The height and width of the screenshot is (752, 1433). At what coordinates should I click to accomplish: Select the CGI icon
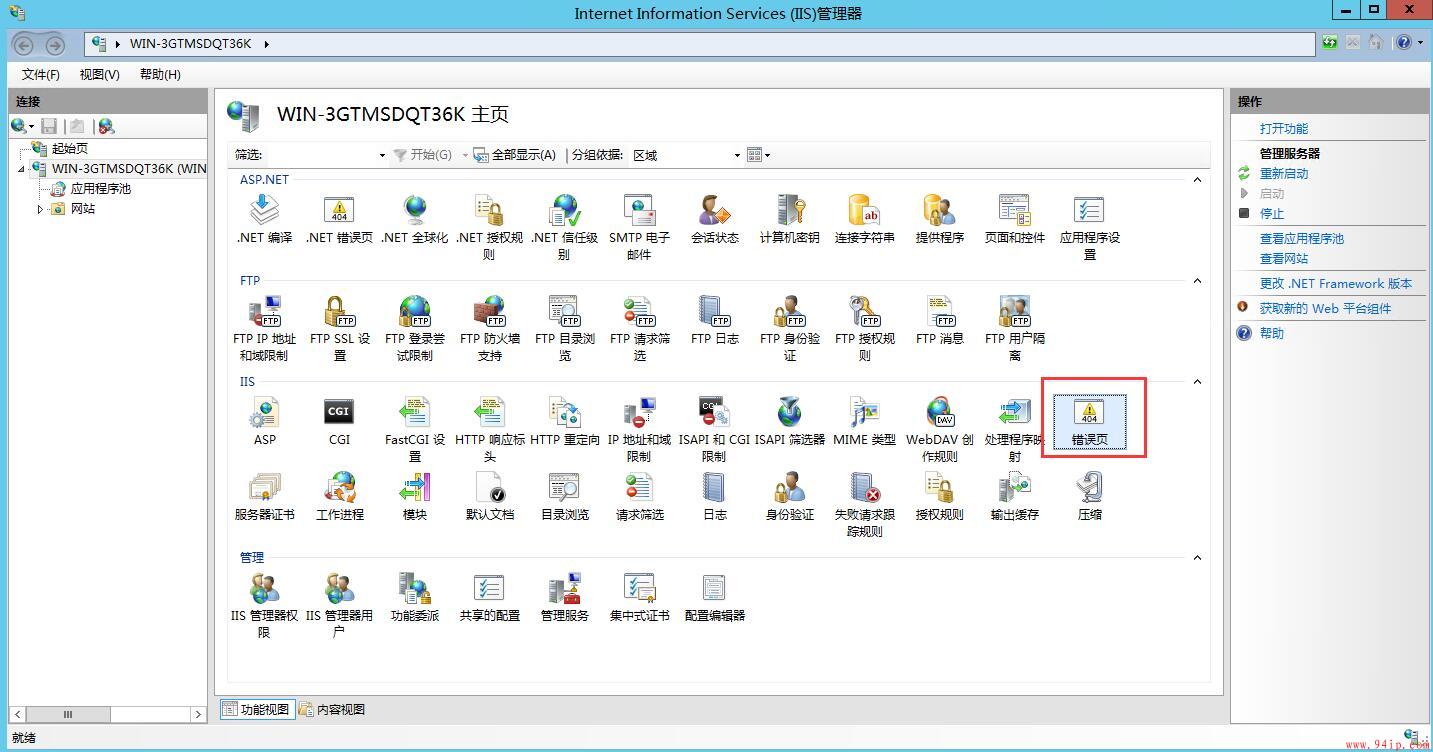point(339,420)
